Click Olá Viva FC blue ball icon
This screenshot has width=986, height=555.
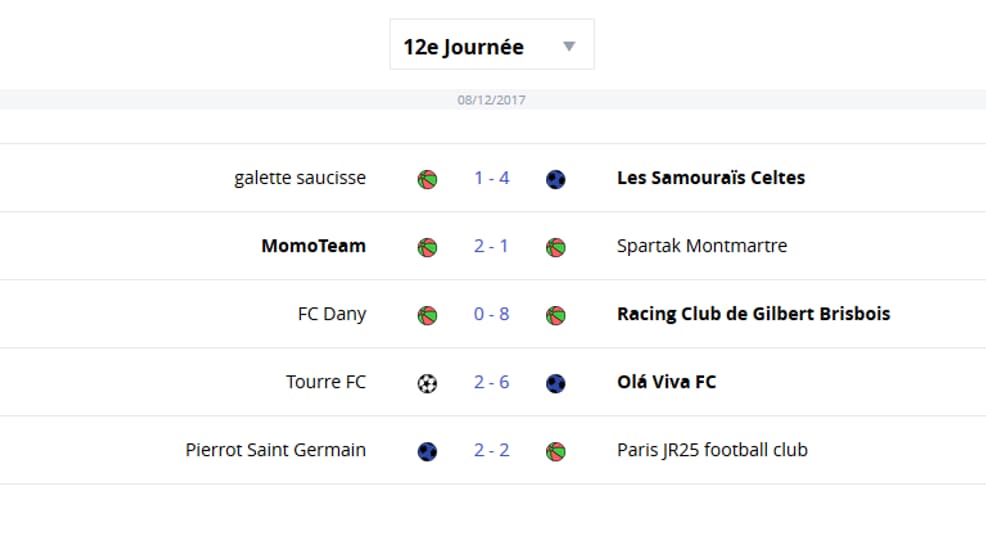pos(555,383)
